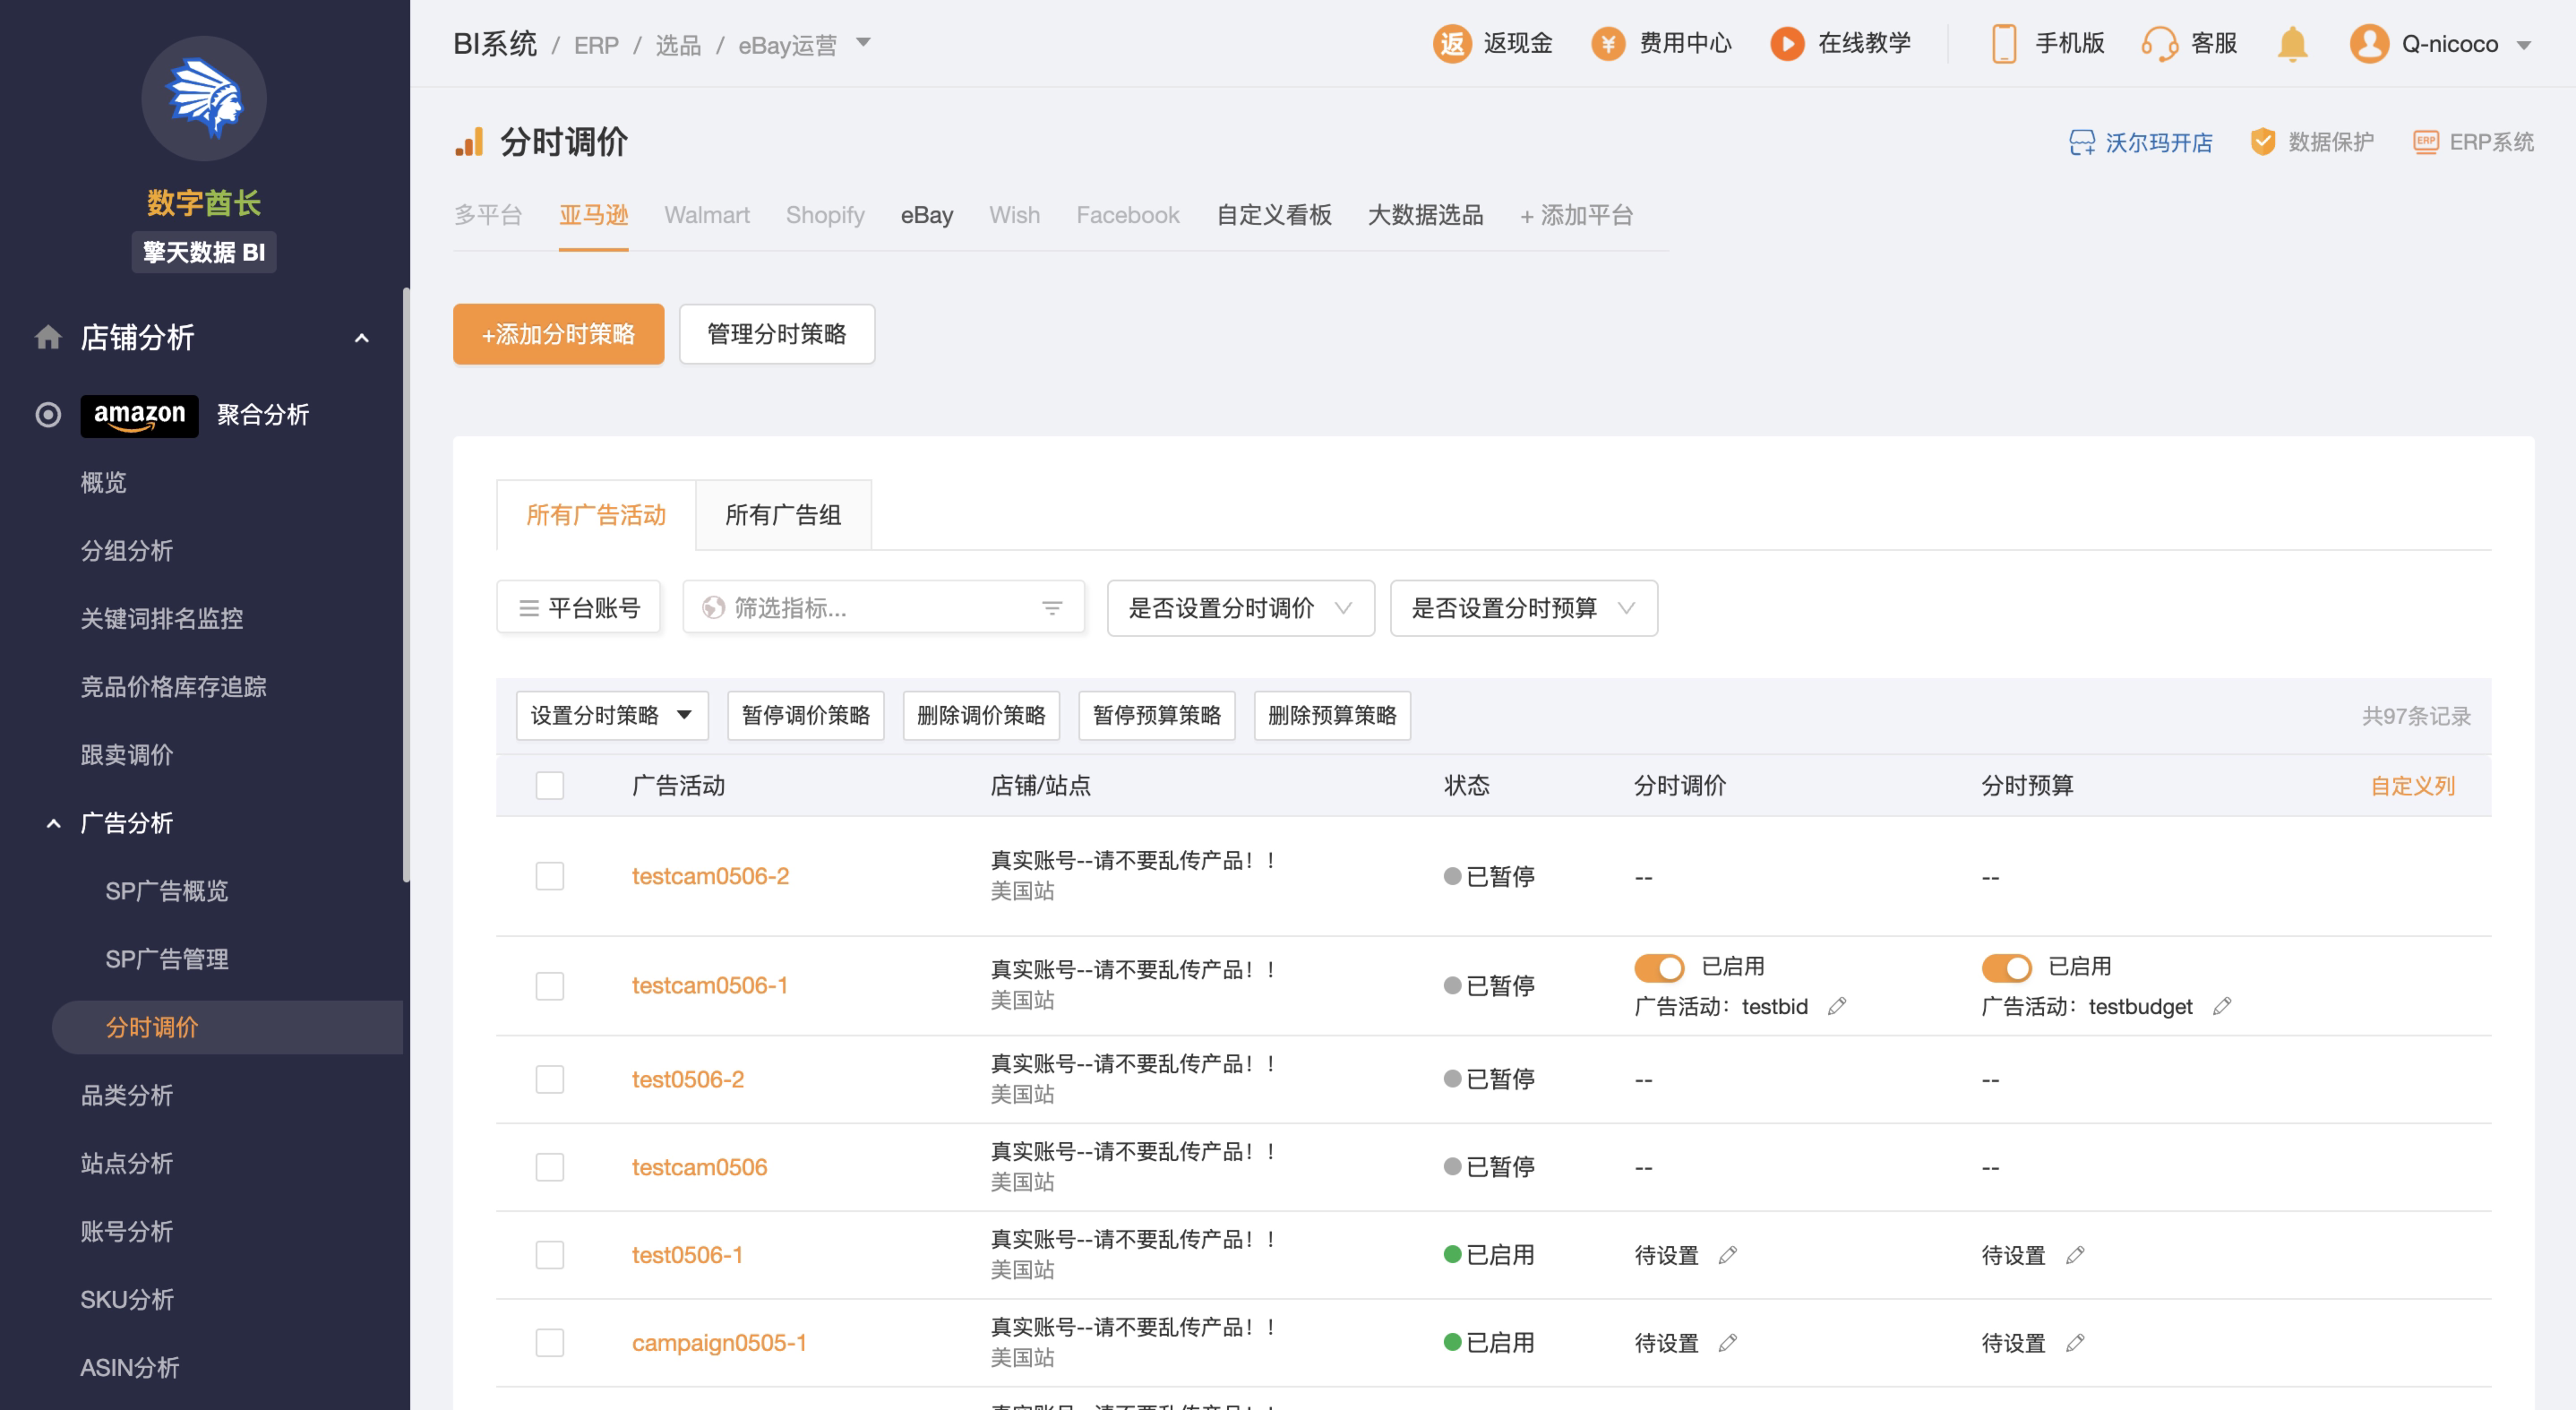Image resolution: width=2576 pixels, height=1410 pixels.
Task: Click +添加分时策略 button
Action: tap(558, 334)
